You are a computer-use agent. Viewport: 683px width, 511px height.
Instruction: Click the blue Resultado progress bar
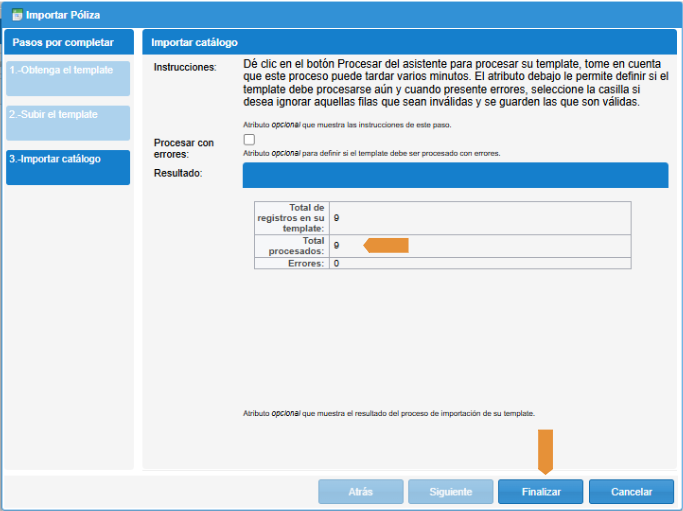(x=455, y=175)
